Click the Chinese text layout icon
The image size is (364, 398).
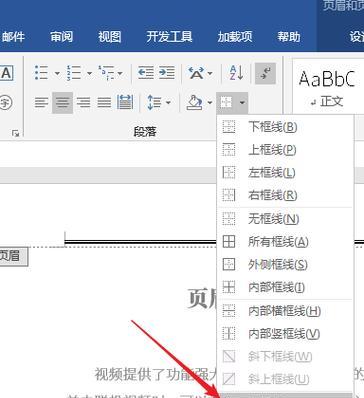pyautogui.click(x=196, y=73)
